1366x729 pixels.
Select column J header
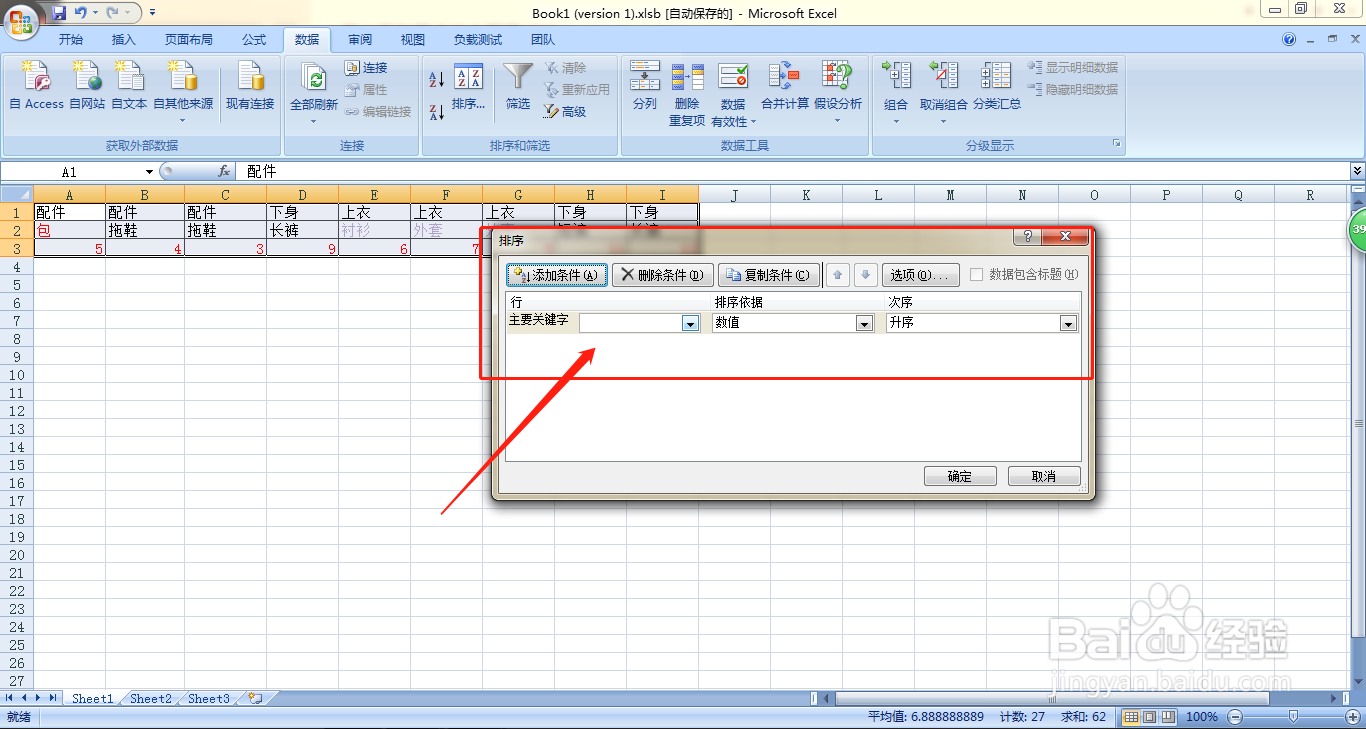[734, 195]
